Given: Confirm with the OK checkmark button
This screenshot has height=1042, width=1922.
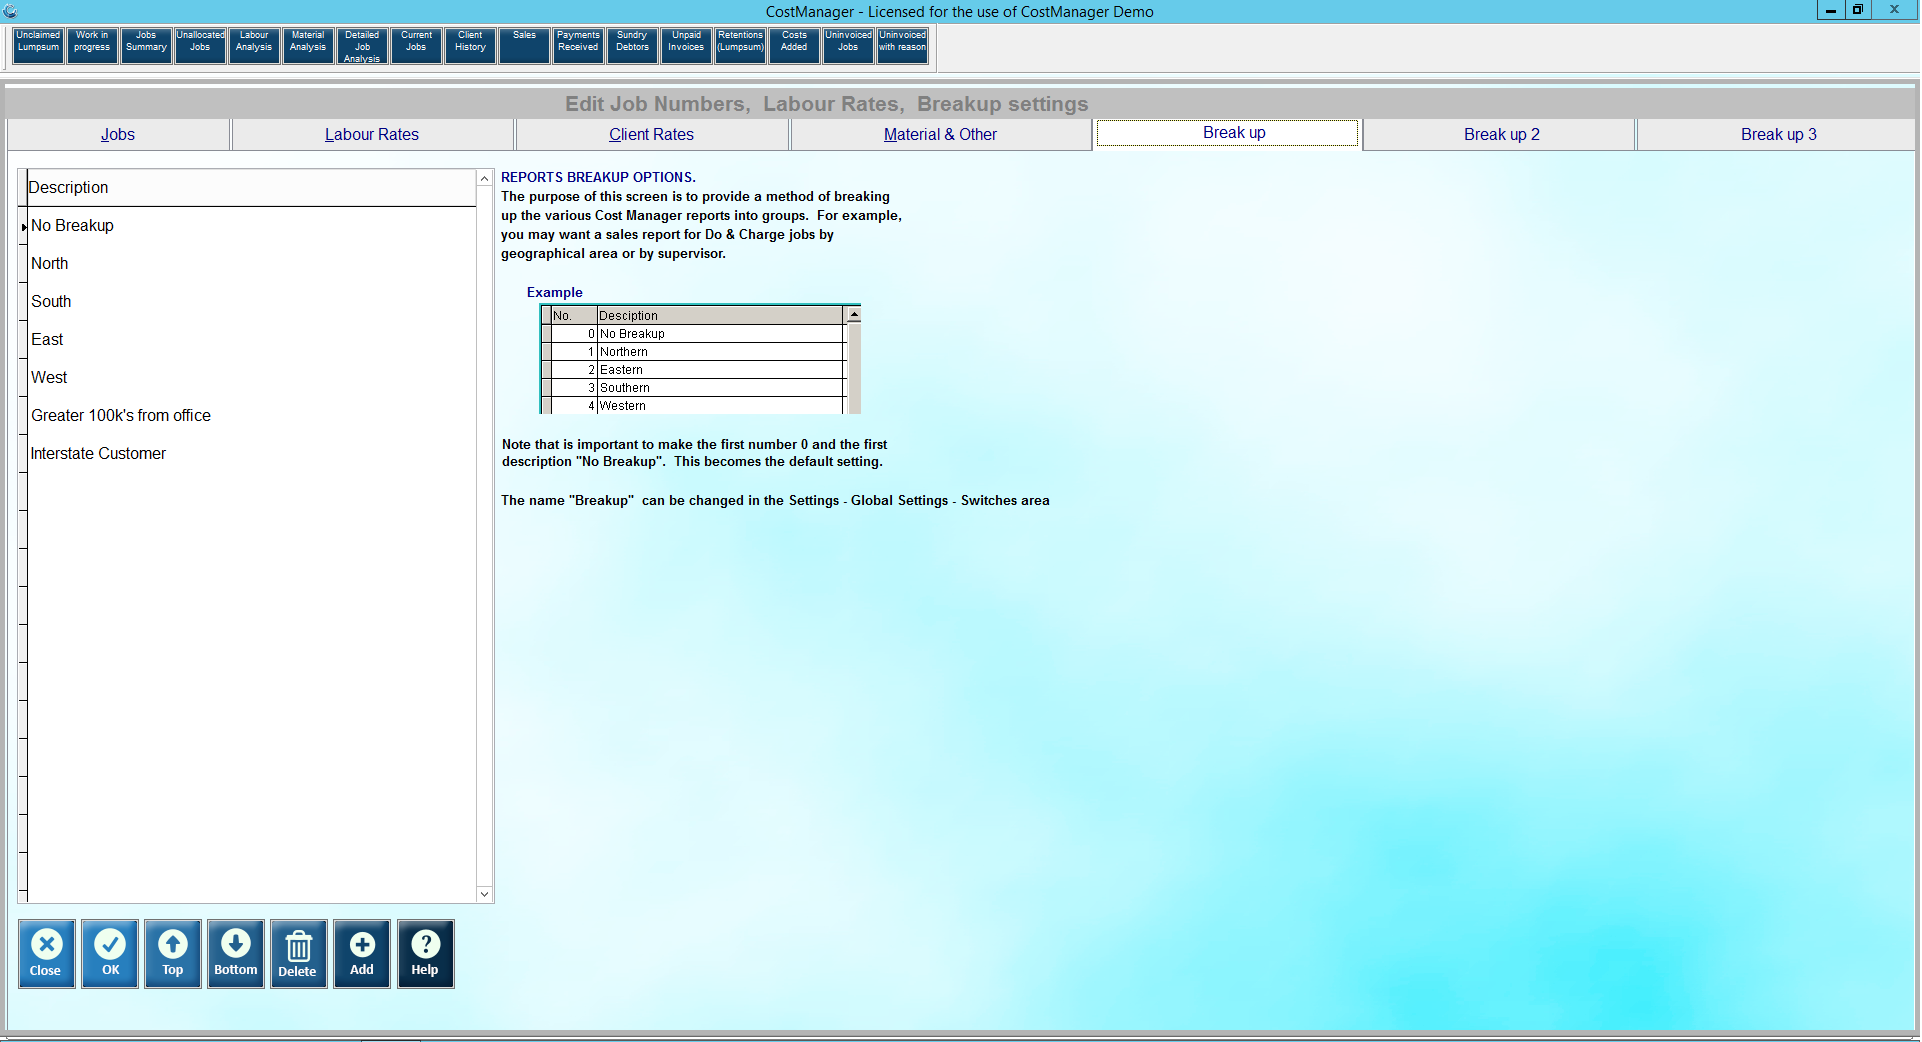Looking at the screenshot, I should point(110,954).
